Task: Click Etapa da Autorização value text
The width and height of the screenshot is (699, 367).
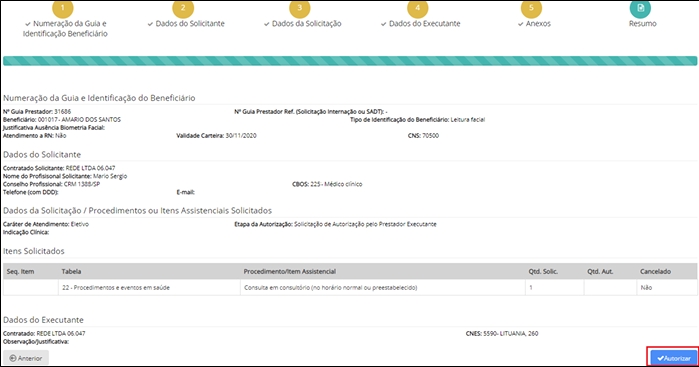Action: (x=365, y=224)
